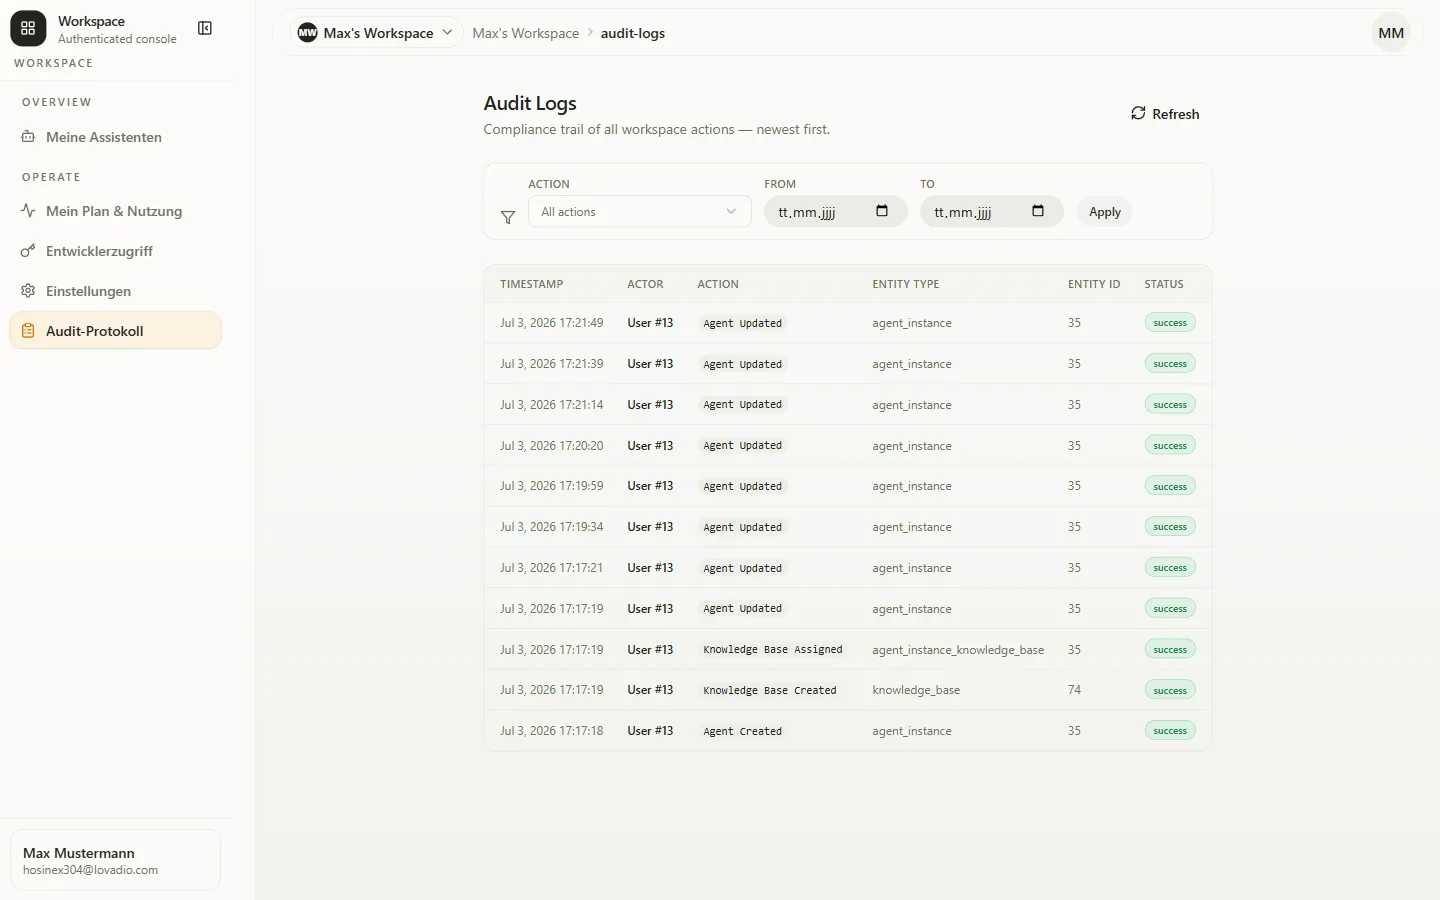Select the Jul 3, 2026 17:19:34 timestamp
Image resolution: width=1440 pixels, height=900 pixels.
[552, 527]
